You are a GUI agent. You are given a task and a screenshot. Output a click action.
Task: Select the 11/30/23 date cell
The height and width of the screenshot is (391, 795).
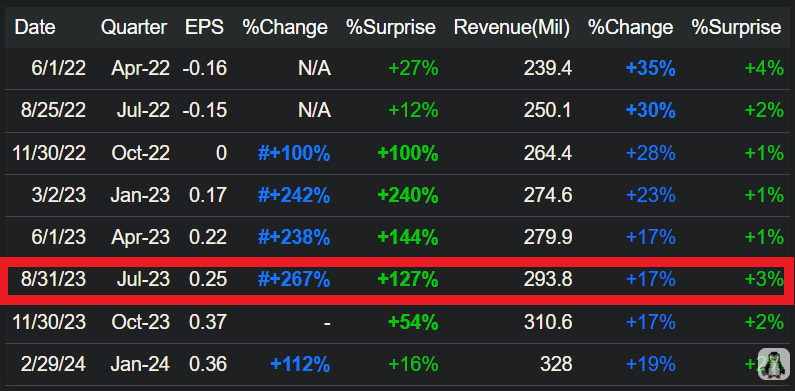pyautogui.click(x=49, y=322)
